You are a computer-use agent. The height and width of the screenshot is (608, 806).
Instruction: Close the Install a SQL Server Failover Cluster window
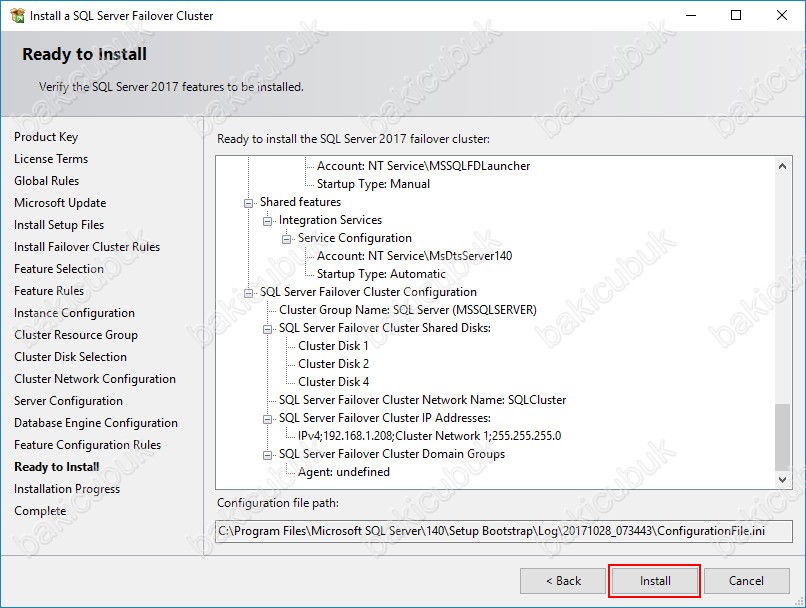(781, 15)
